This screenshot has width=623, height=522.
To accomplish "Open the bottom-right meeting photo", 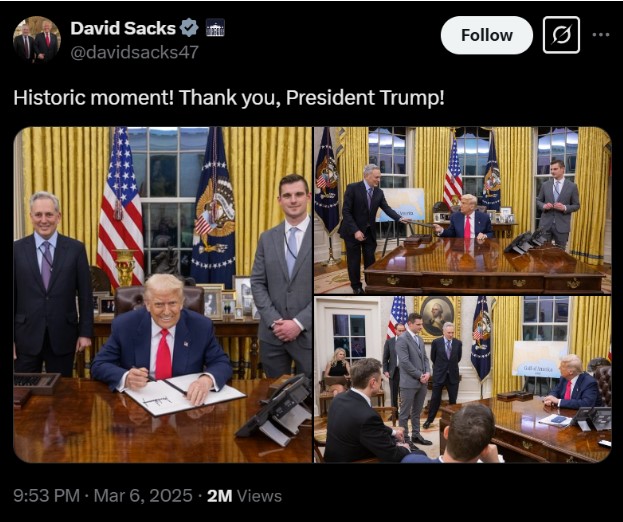I will (462, 379).
